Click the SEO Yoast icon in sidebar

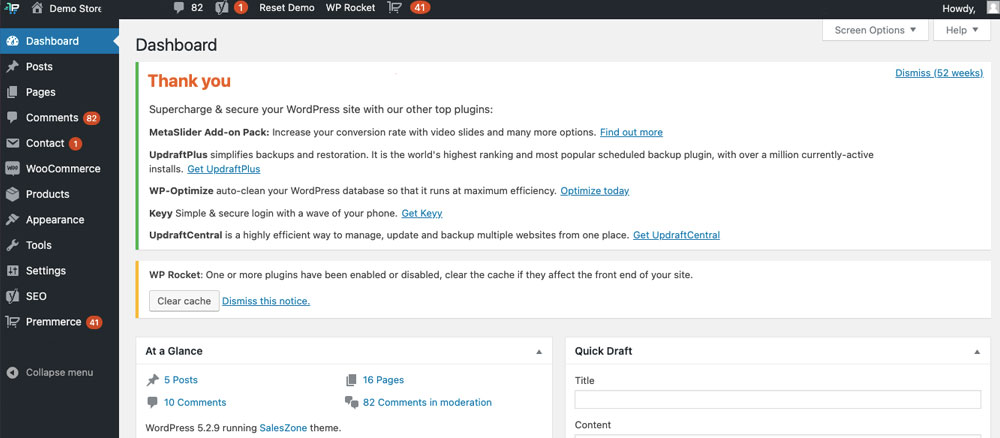[x=12, y=296]
